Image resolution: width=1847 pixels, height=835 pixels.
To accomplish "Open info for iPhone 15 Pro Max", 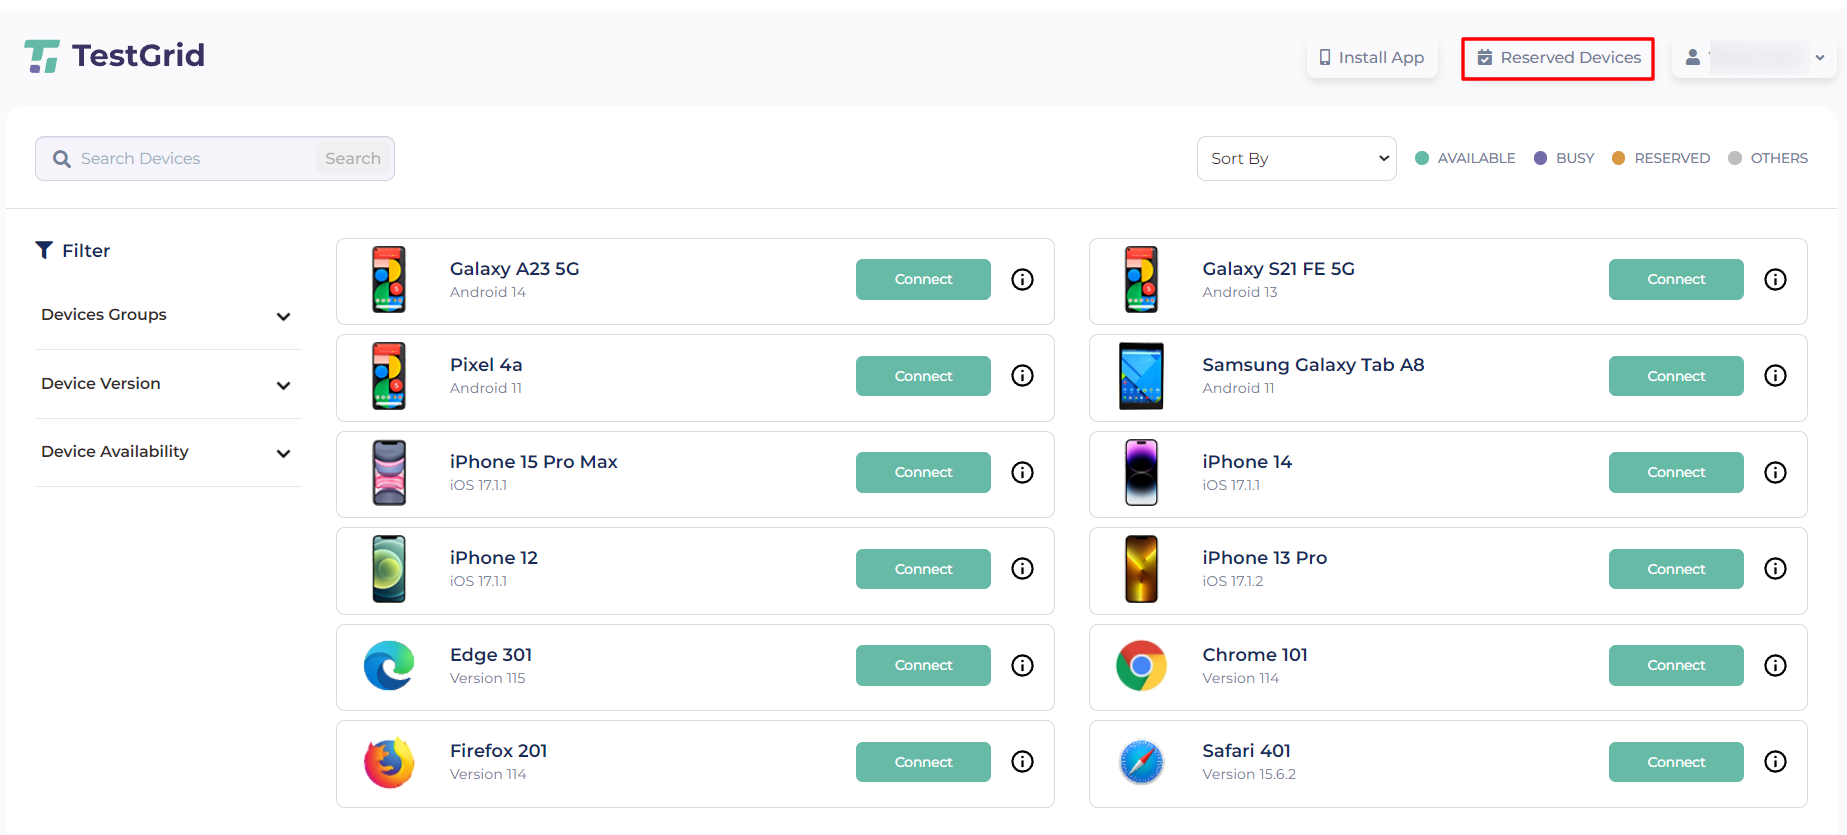I will pos(1022,472).
